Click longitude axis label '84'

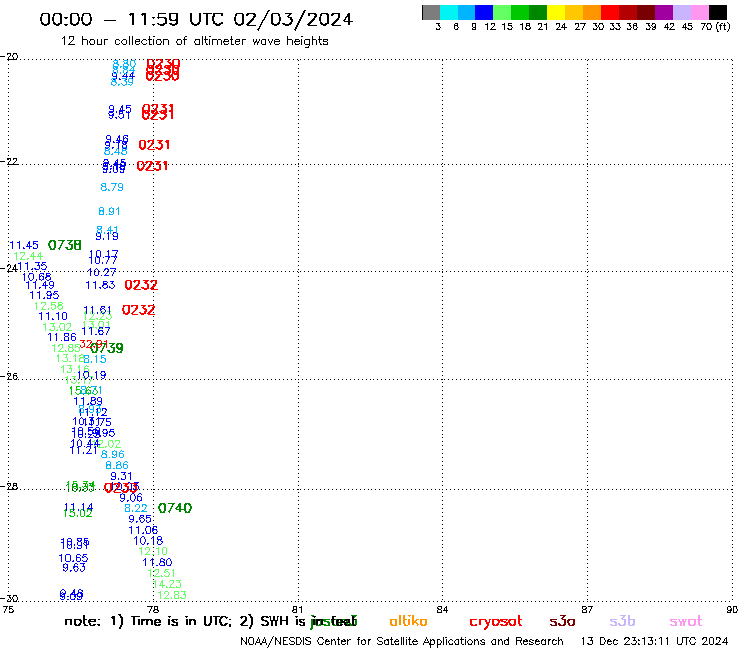(x=442, y=610)
